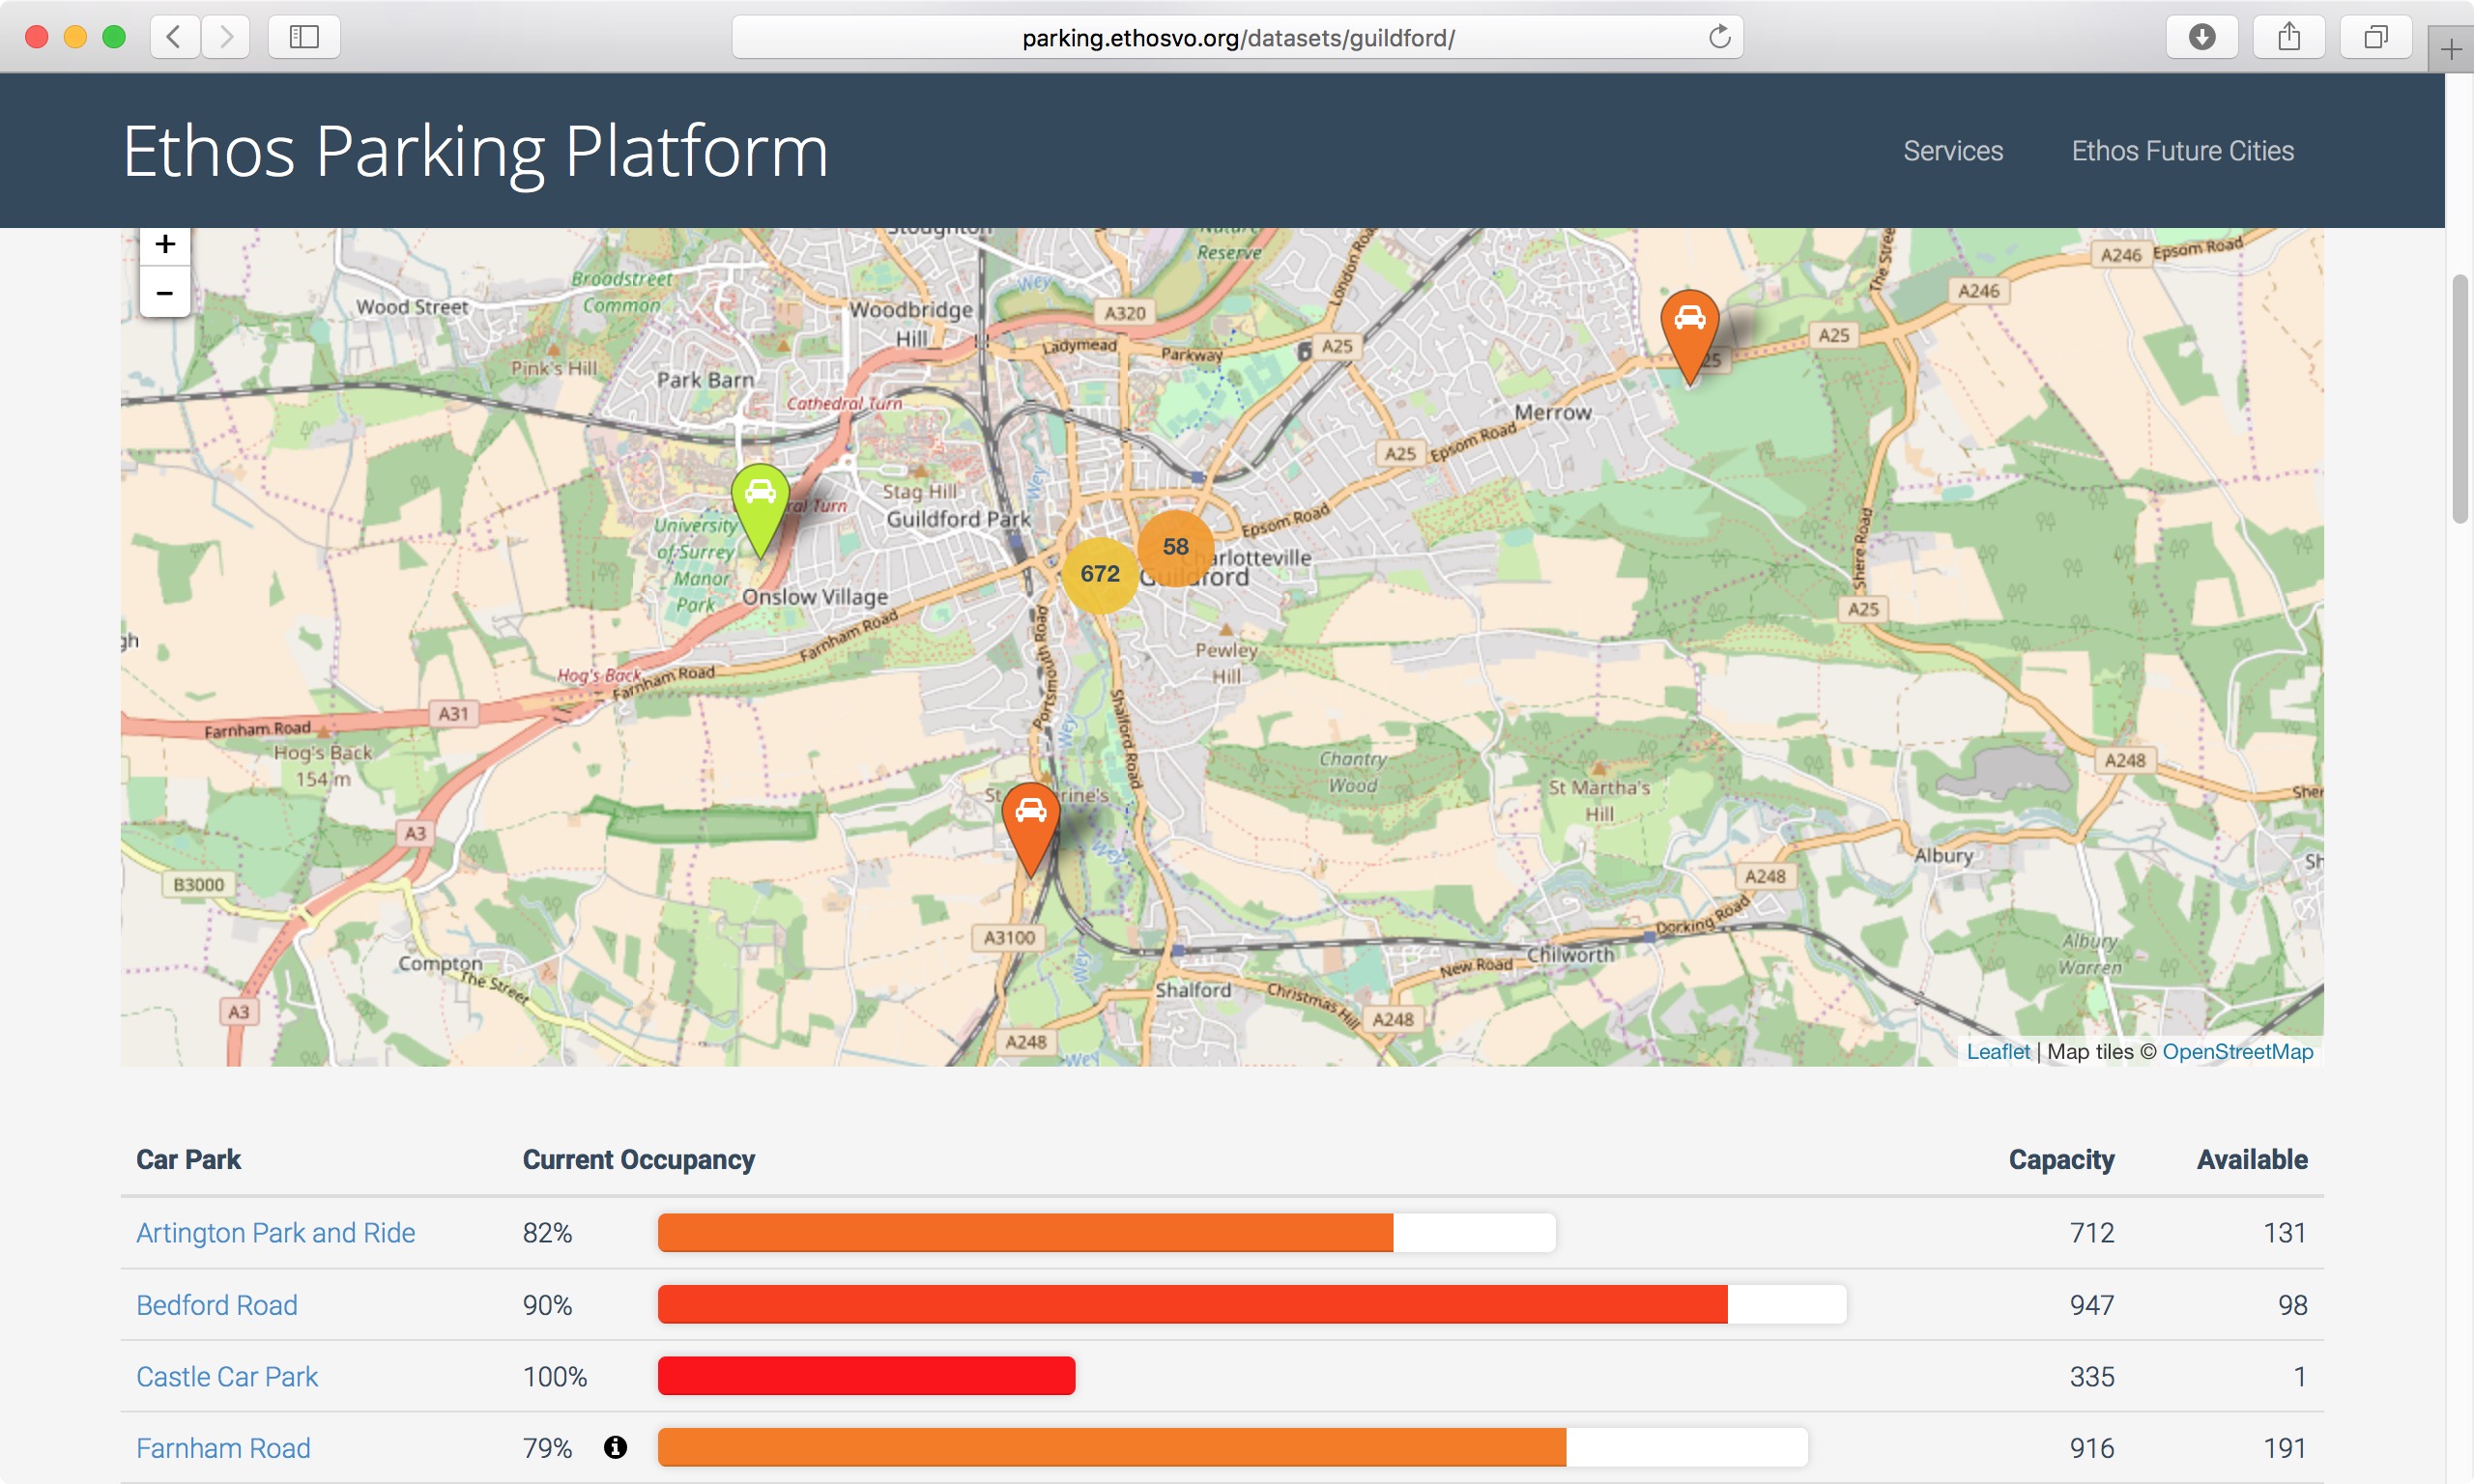Open Ethos Future Cities in the header

tap(2182, 151)
